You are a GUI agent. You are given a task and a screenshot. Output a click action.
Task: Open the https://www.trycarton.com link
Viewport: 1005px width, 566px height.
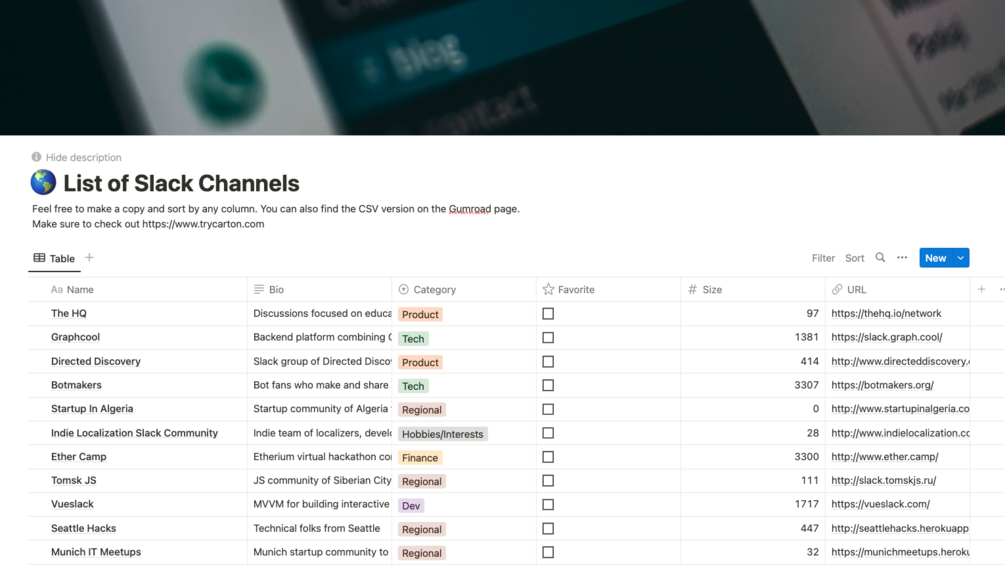pos(203,224)
